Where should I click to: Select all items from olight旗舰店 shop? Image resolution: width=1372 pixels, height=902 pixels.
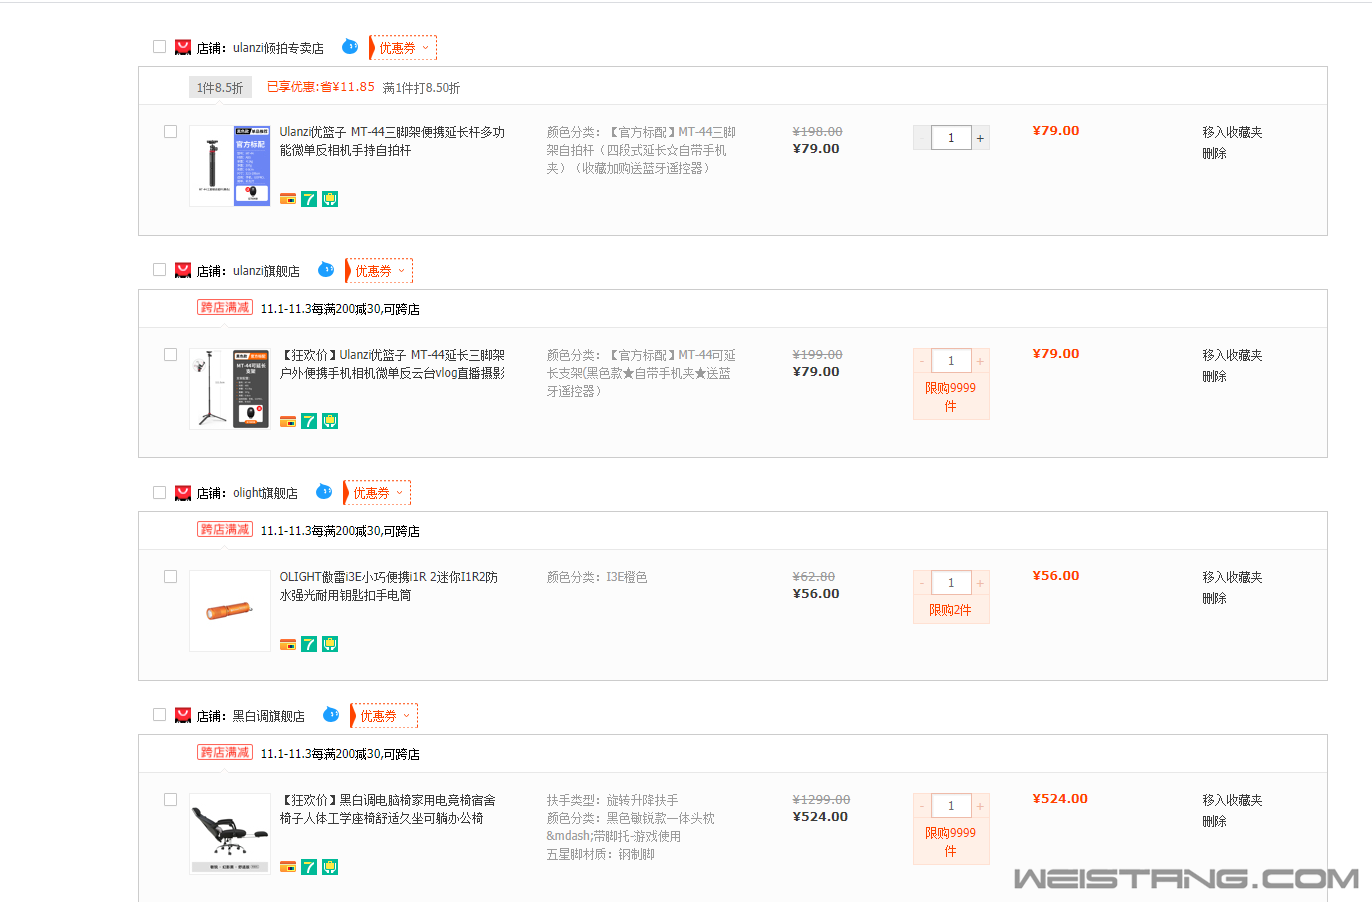click(x=159, y=491)
